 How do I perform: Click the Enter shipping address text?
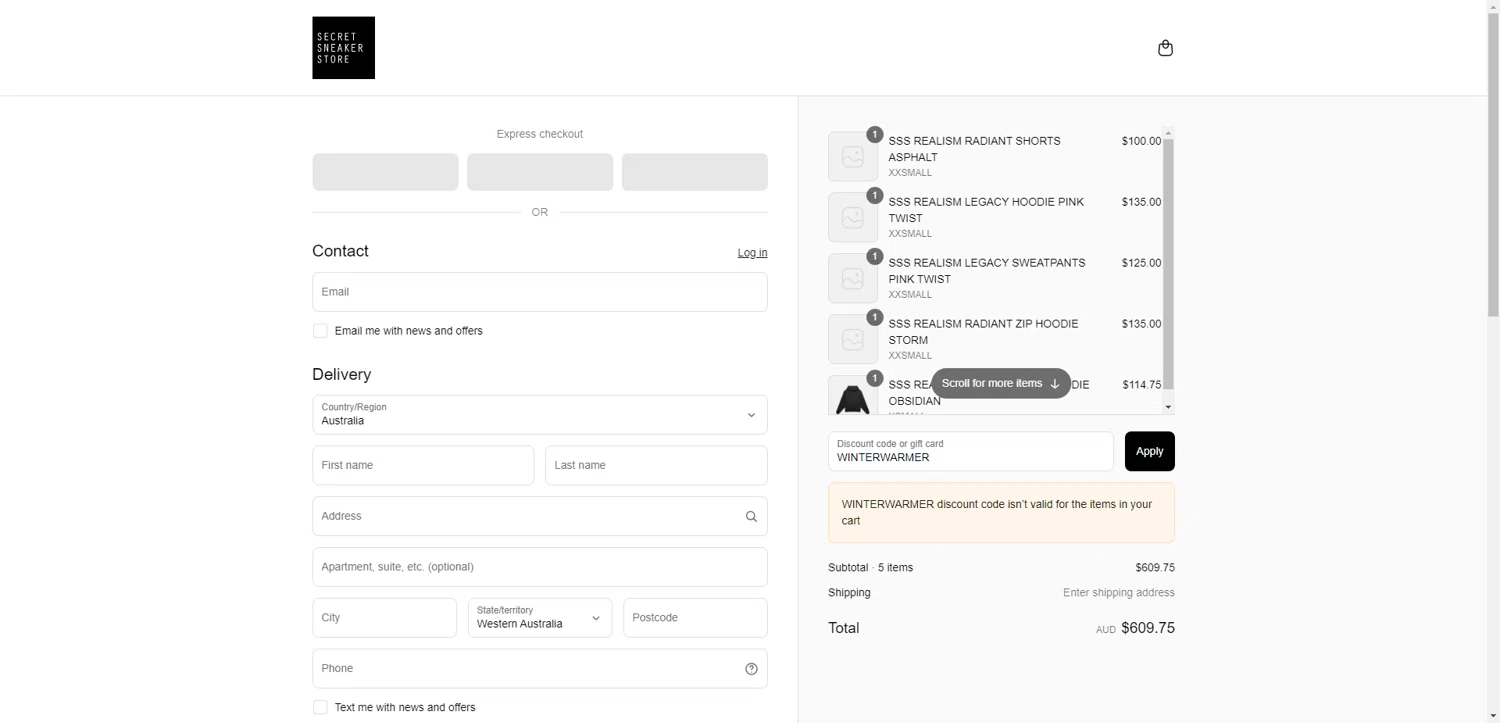1119,593
